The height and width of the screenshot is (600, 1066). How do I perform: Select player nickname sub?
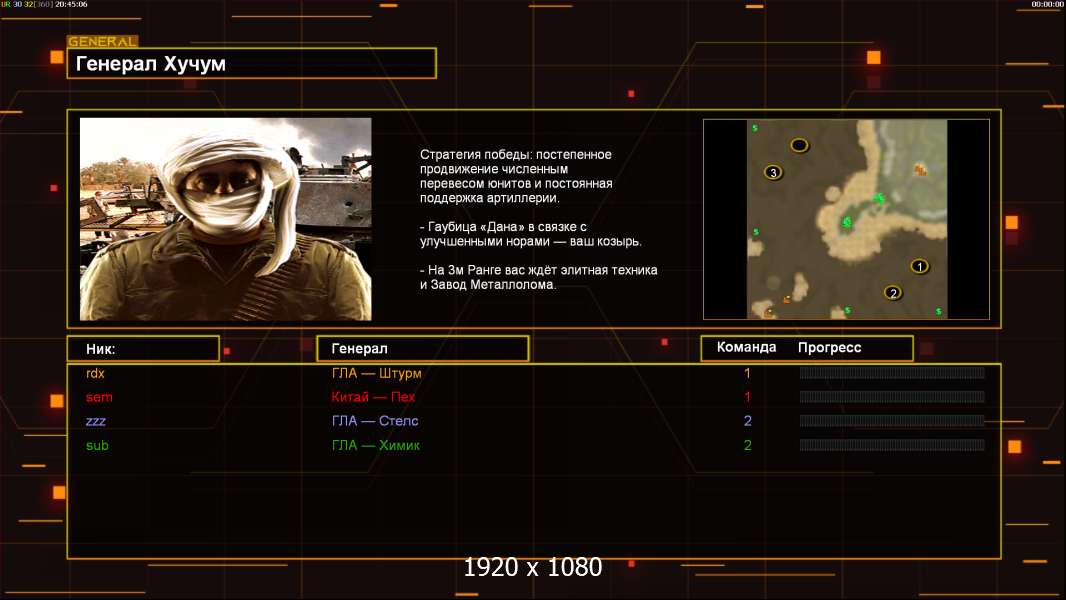pos(97,446)
